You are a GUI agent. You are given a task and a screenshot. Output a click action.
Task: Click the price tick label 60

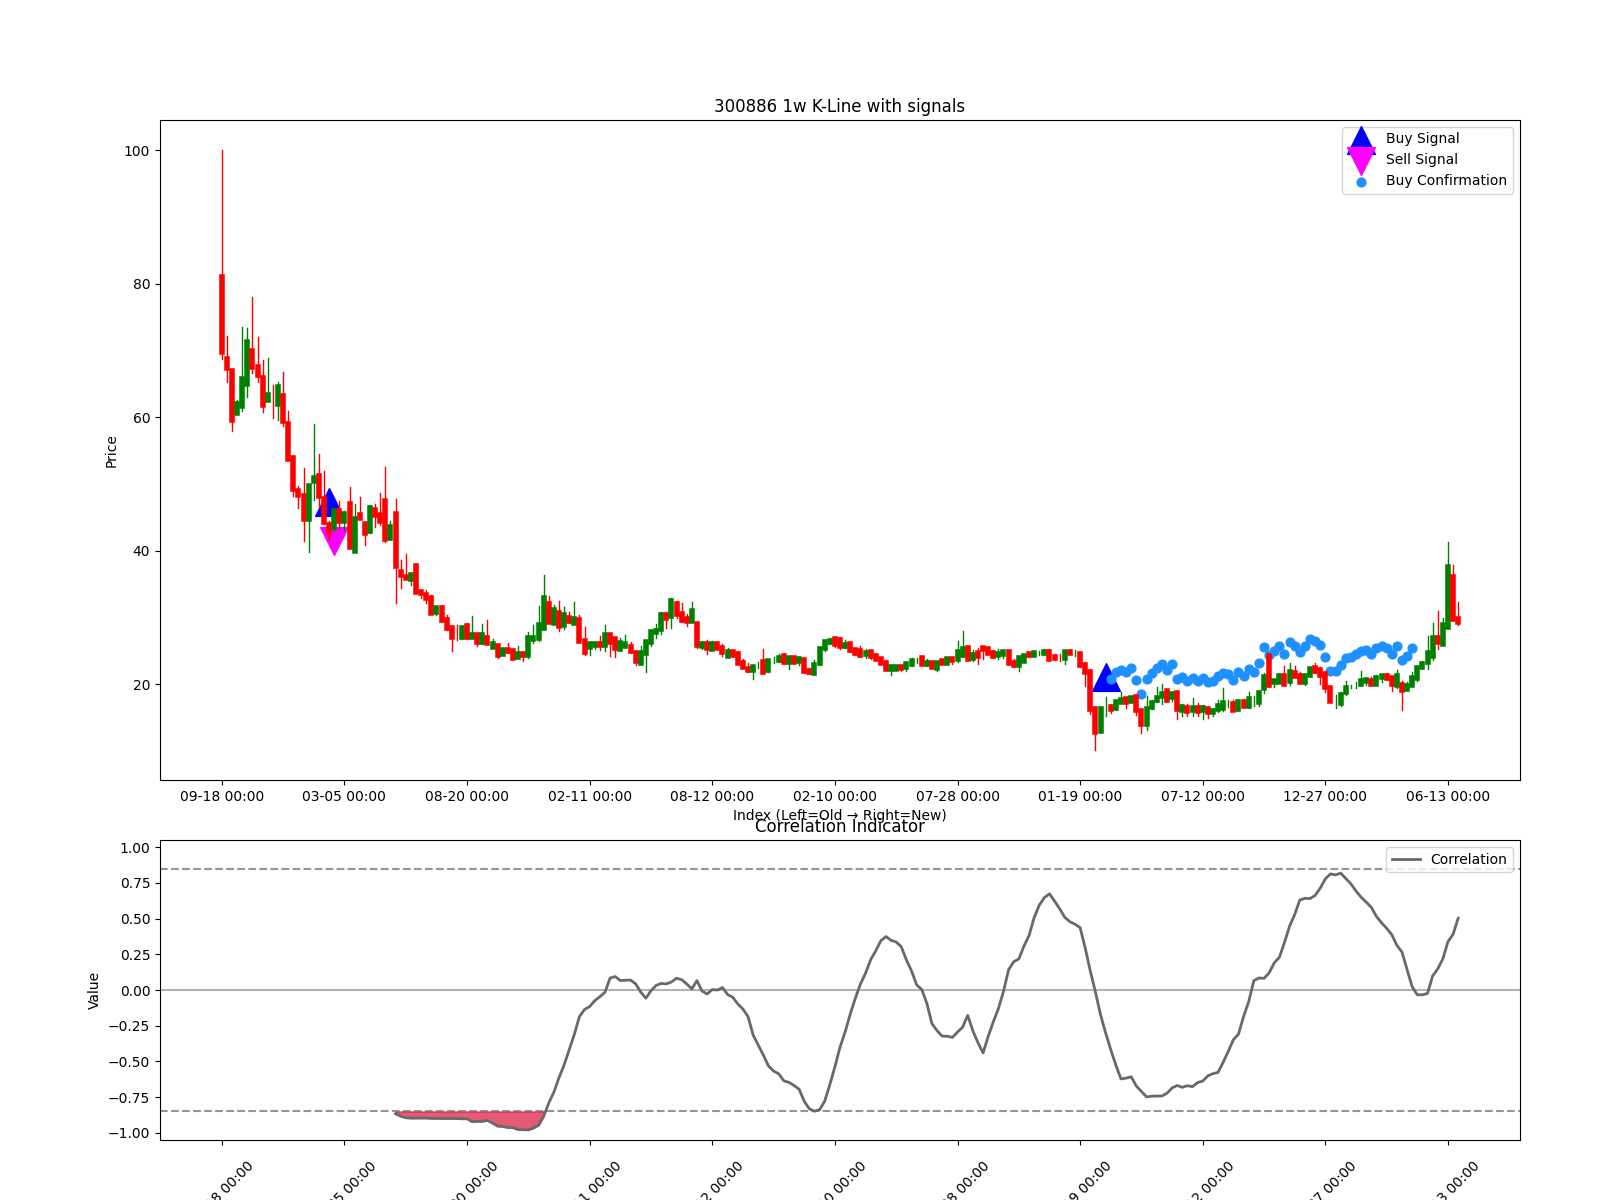click(140, 418)
